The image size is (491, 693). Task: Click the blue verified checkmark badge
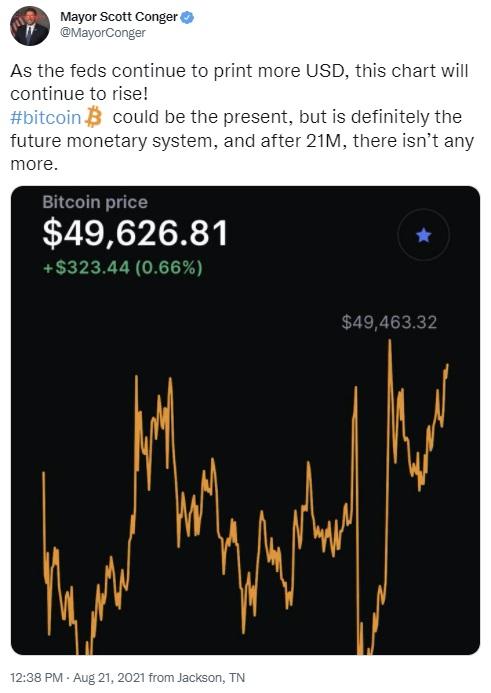(187, 17)
